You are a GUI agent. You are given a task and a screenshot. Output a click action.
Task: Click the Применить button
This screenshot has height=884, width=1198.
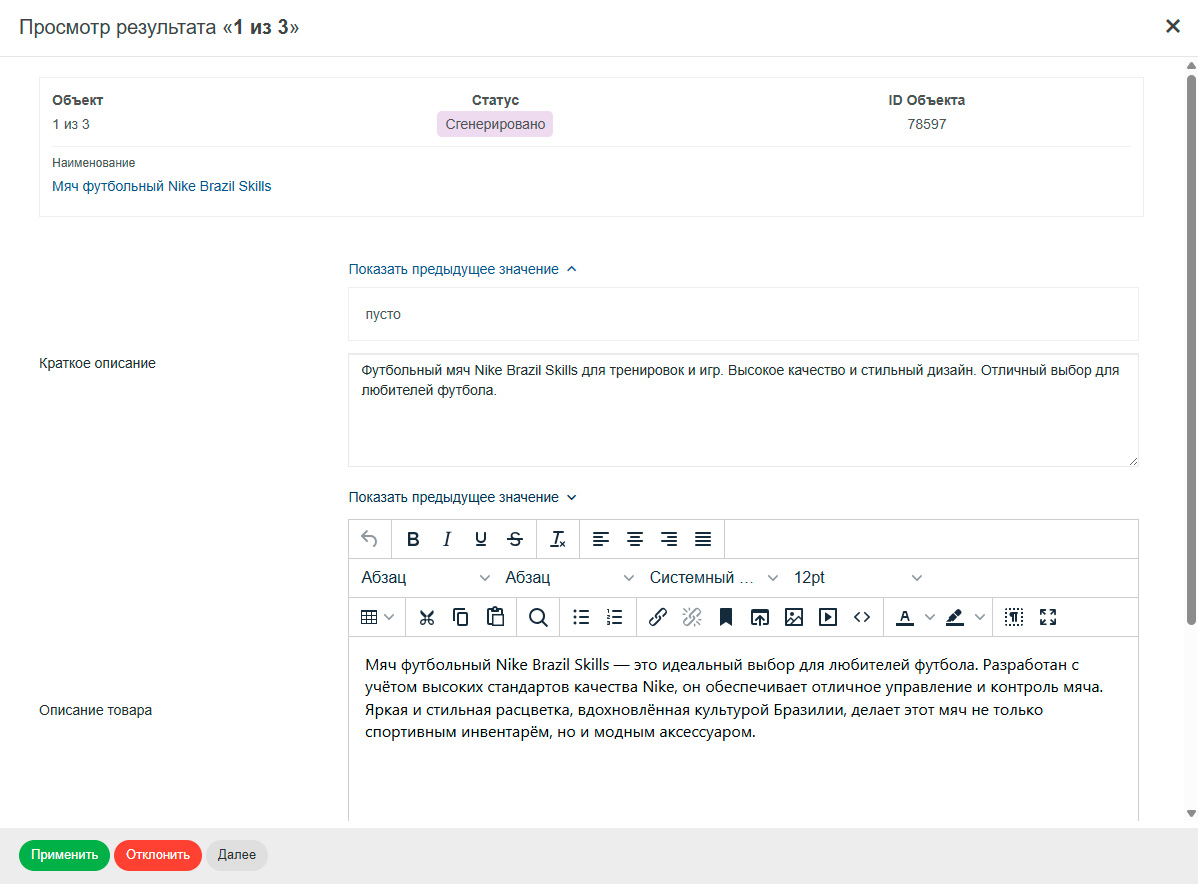tap(64, 854)
